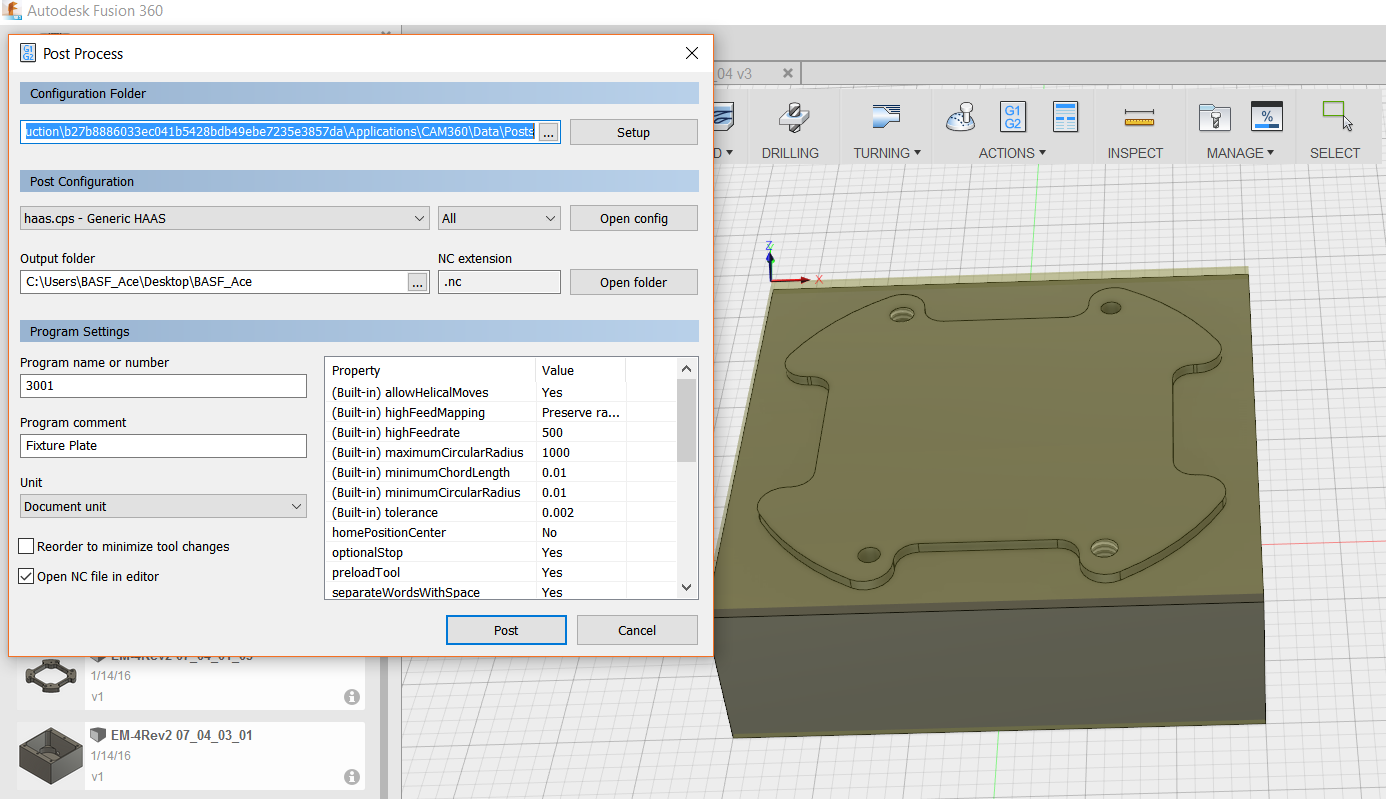Expand the MANAGE menu
Image resolution: width=1386 pixels, height=799 pixels.
1240,153
